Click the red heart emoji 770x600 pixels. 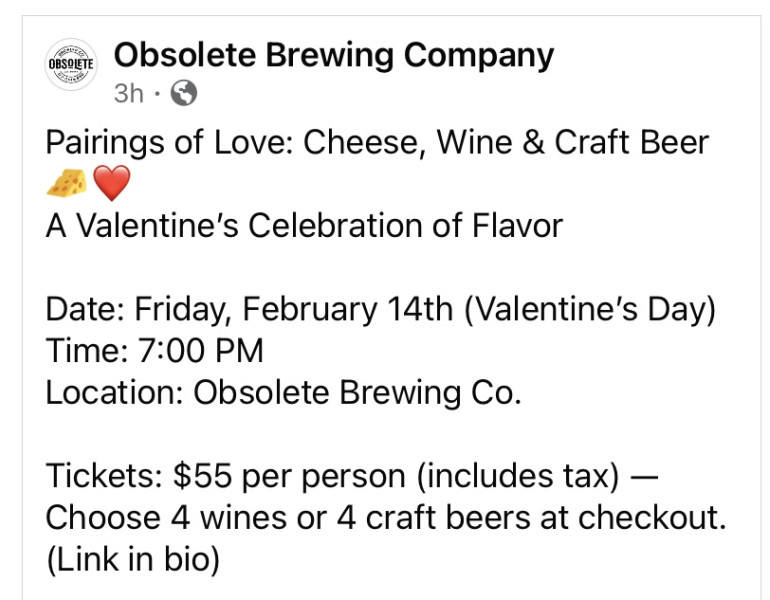click(111, 183)
